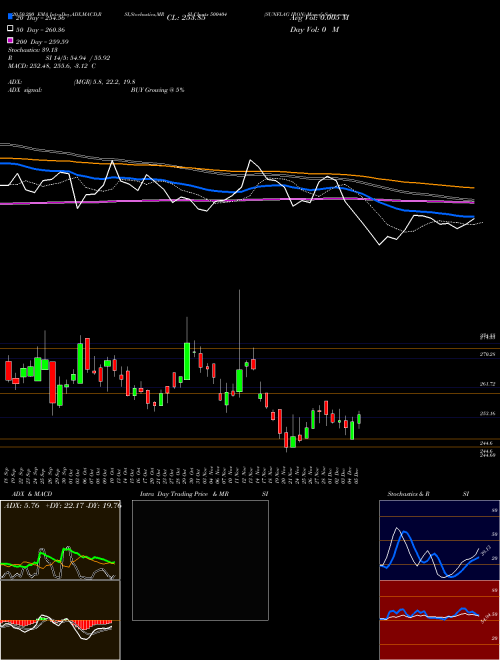The image size is (500, 660).
Task: Click the tallest-wick candlestick in mid November
Action: click(x=239, y=381)
